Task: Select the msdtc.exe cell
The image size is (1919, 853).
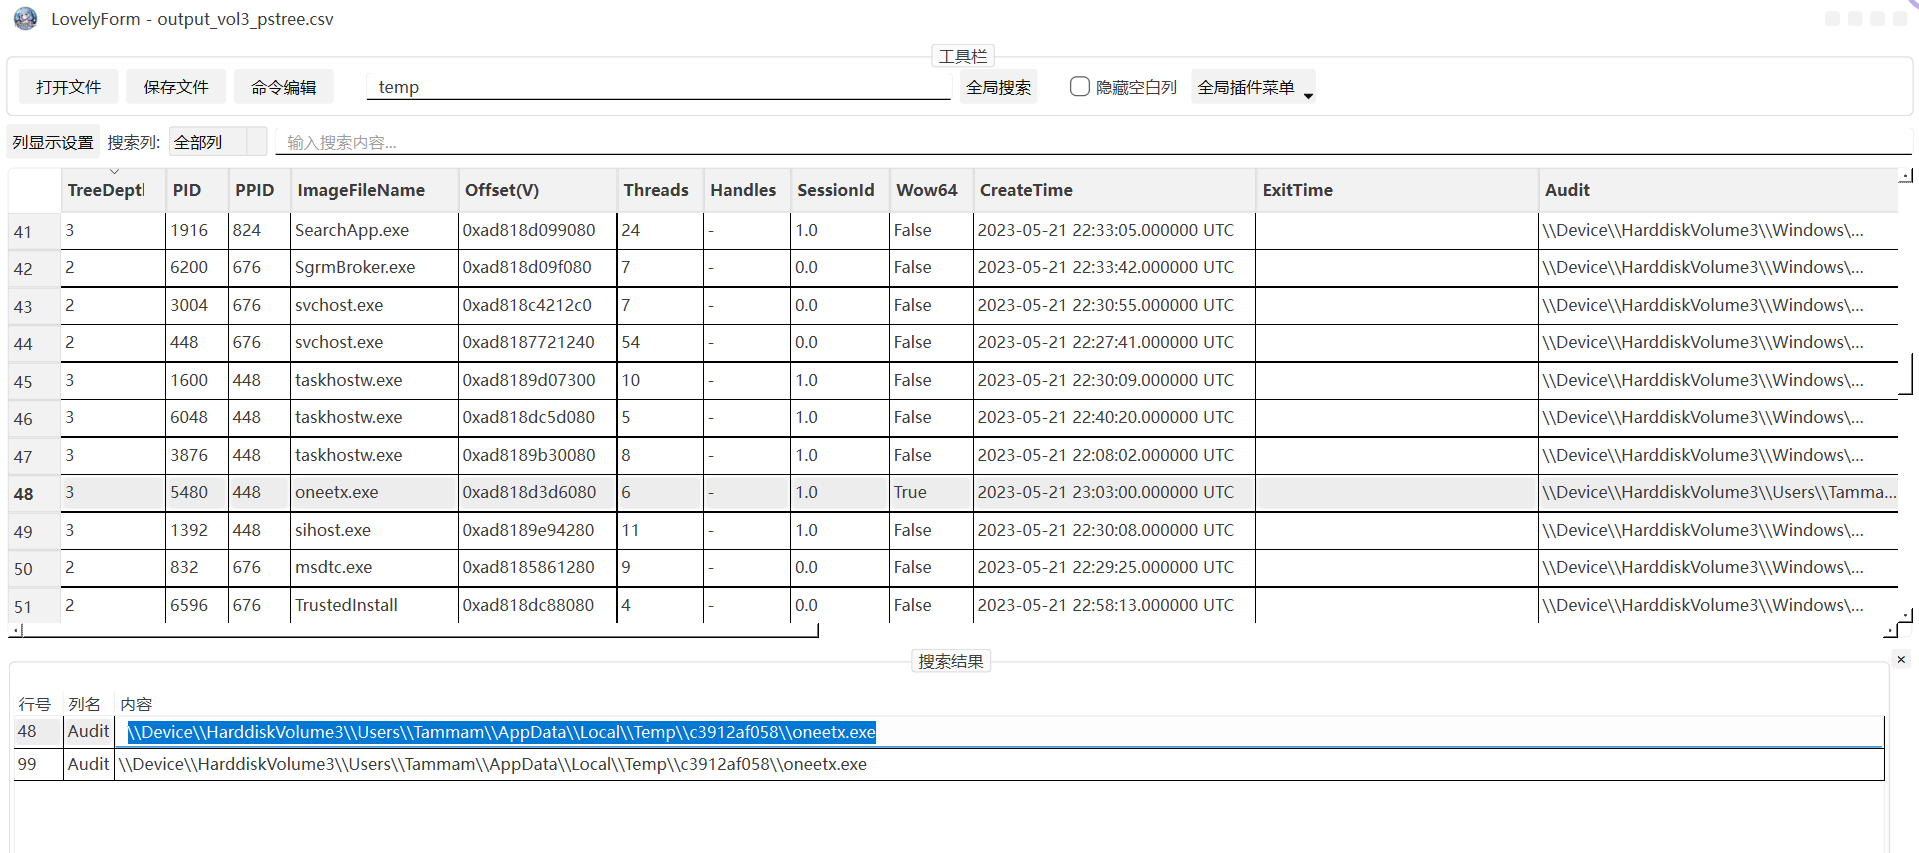Action: tap(374, 567)
